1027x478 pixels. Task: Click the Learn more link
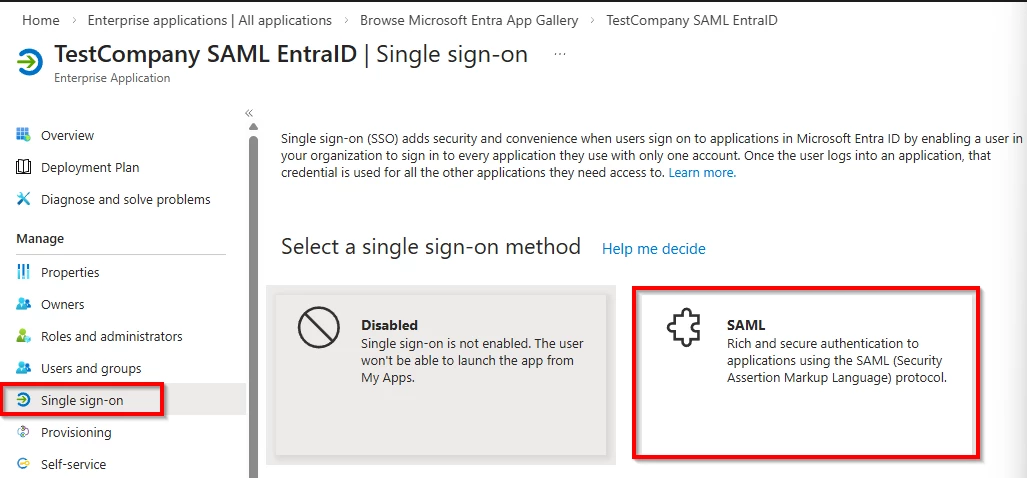702,172
